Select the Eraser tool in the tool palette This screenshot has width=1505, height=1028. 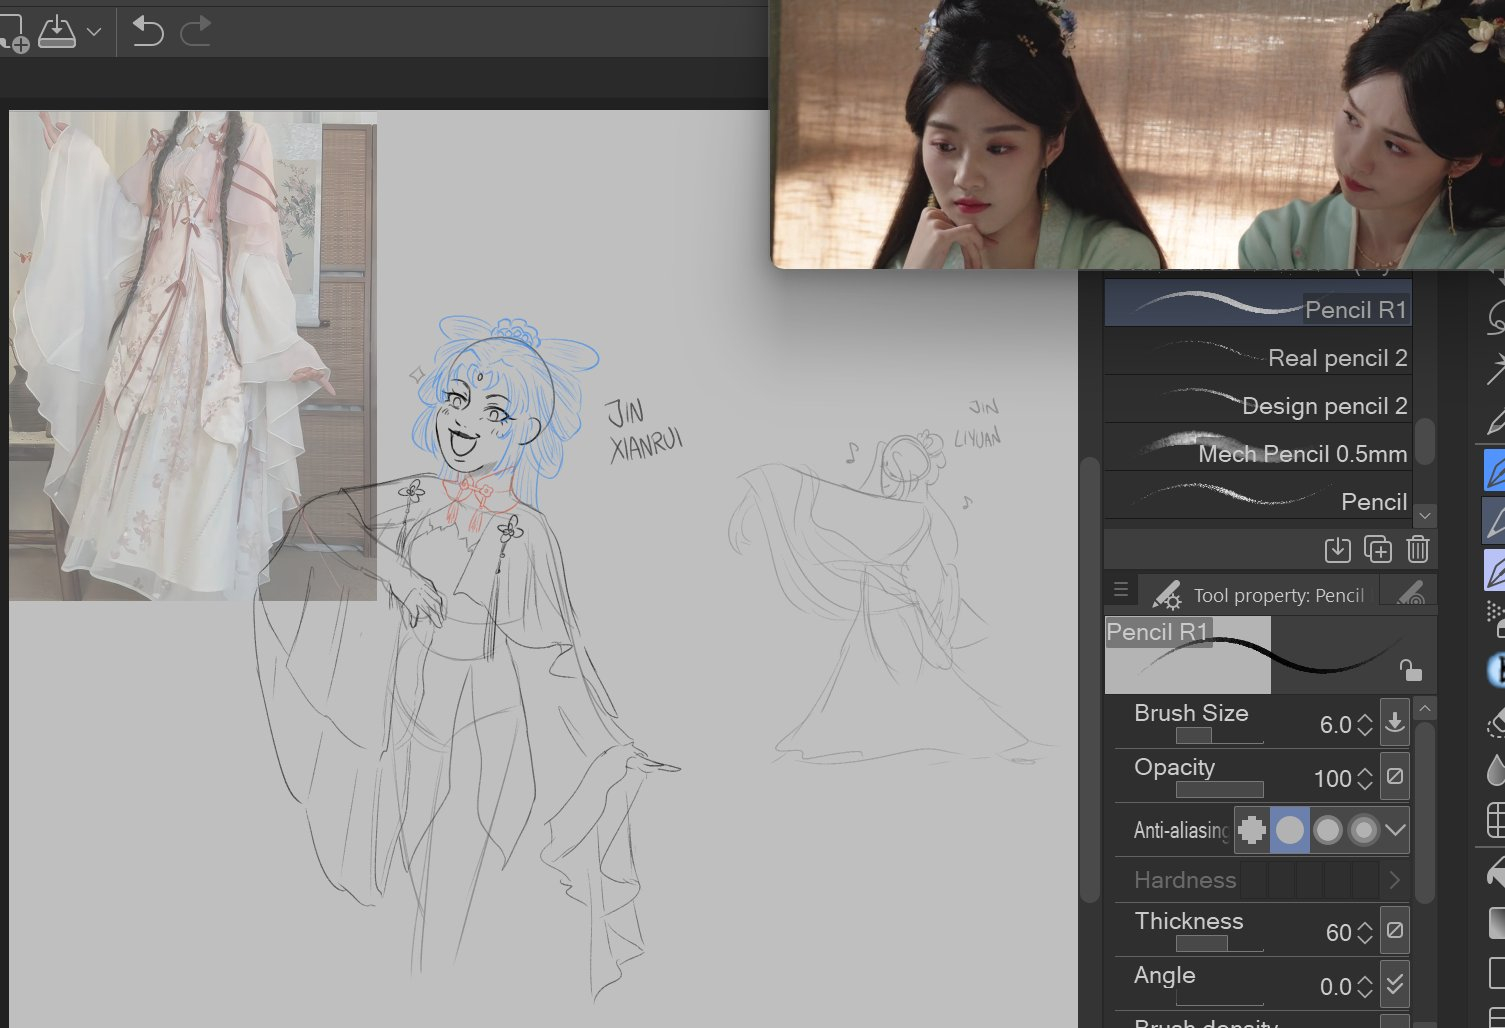tap(1495, 722)
